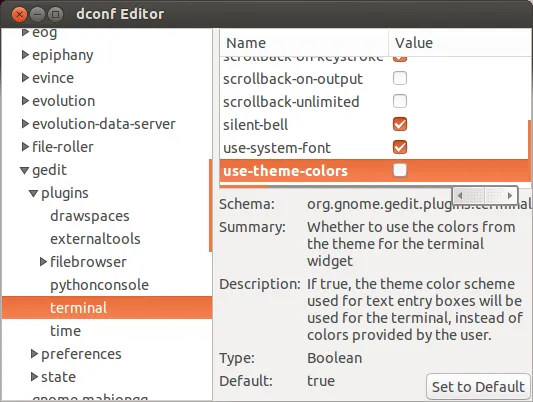Select the filebrowser tree label
Viewport: 533px width, 402px height.
[88, 262]
